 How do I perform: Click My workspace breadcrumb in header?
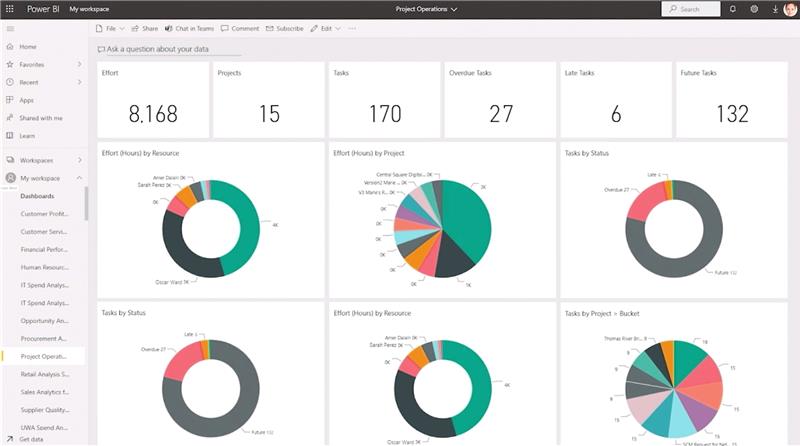pyautogui.click(x=89, y=9)
